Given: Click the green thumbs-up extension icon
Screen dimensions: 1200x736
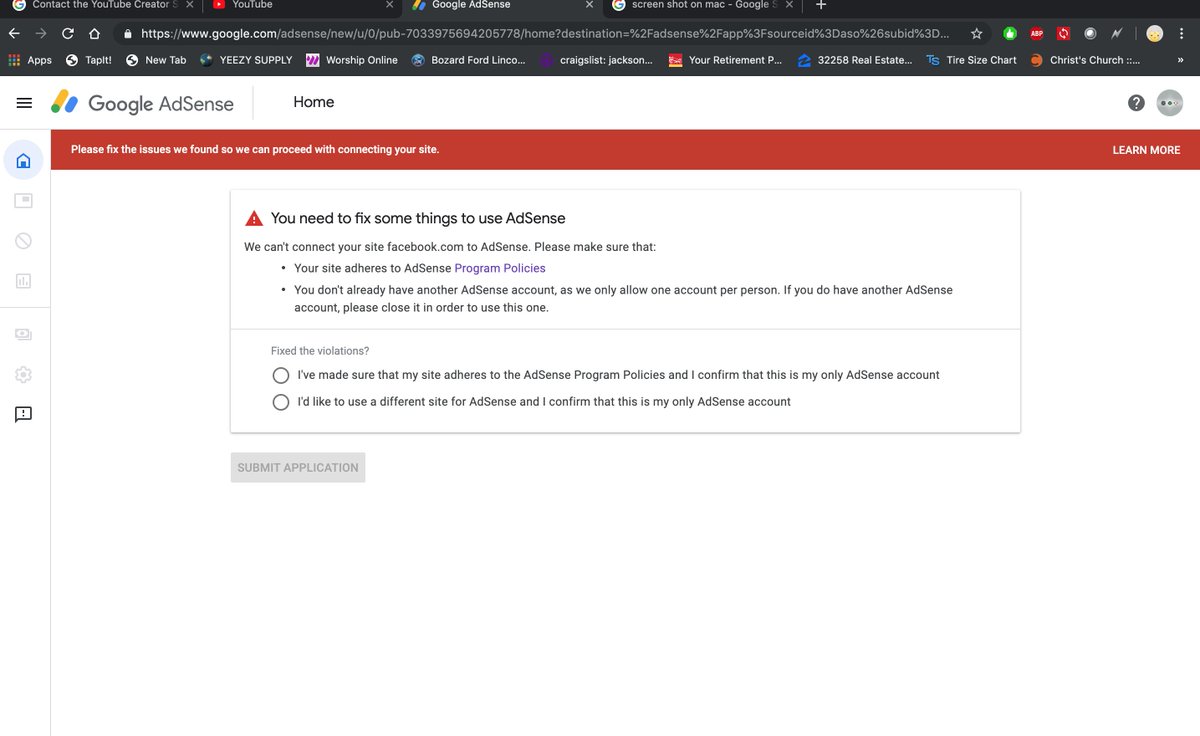Looking at the screenshot, I should (x=1011, y=33).
